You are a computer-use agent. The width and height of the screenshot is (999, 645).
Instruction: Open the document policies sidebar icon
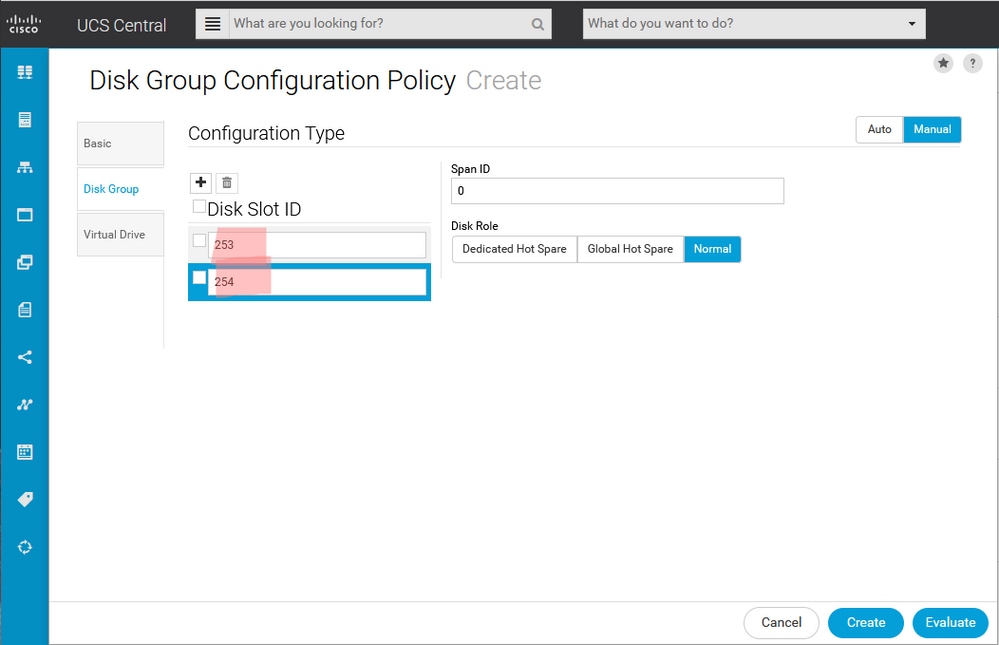point(25,310)
